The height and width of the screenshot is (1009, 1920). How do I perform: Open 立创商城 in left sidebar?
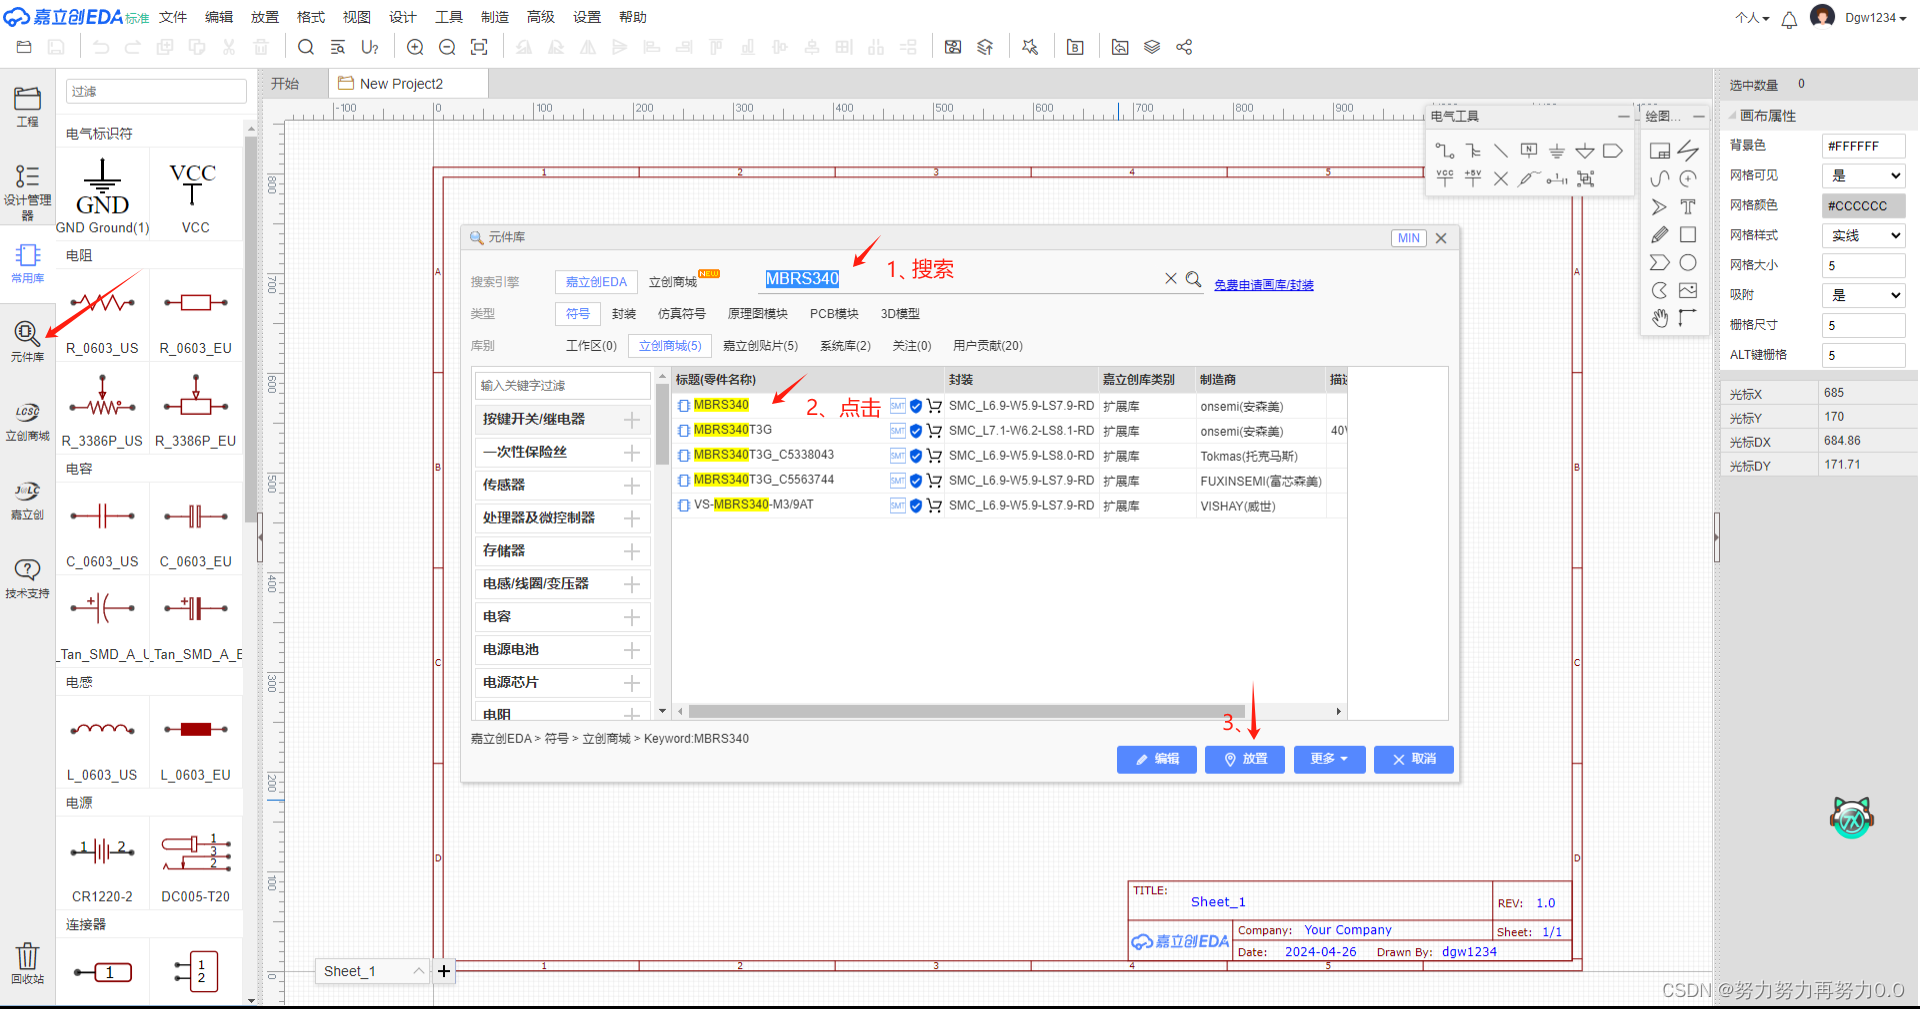[27, 422]
